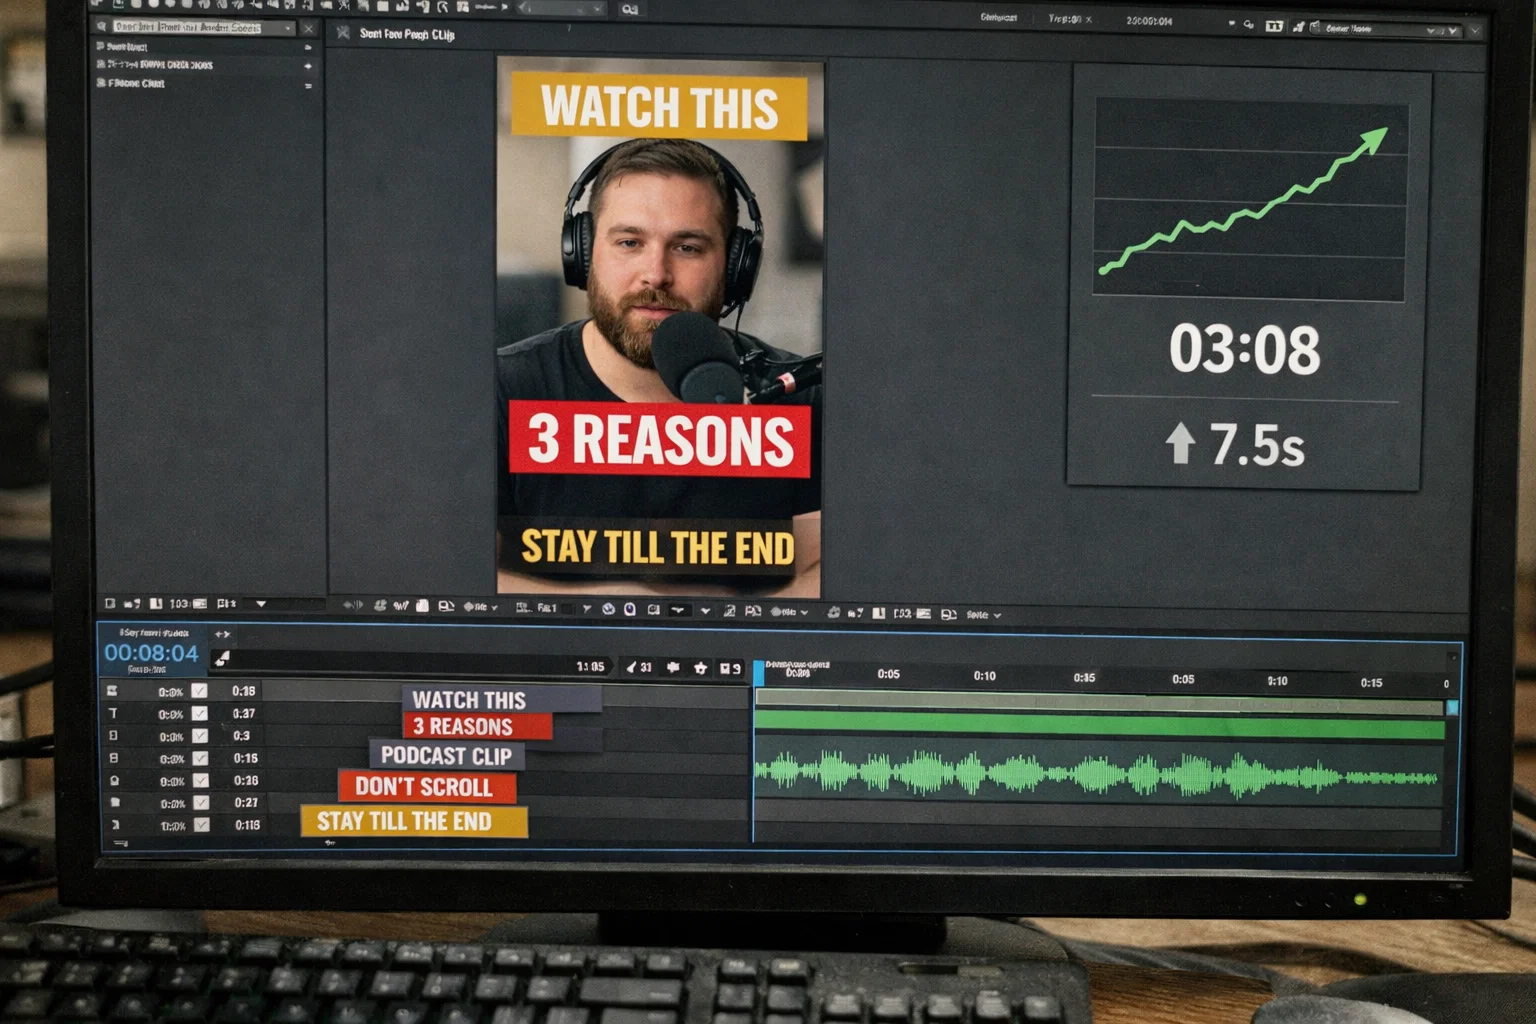Enable the checkbox on the STAY TILL THE END row

pos(199,823)
